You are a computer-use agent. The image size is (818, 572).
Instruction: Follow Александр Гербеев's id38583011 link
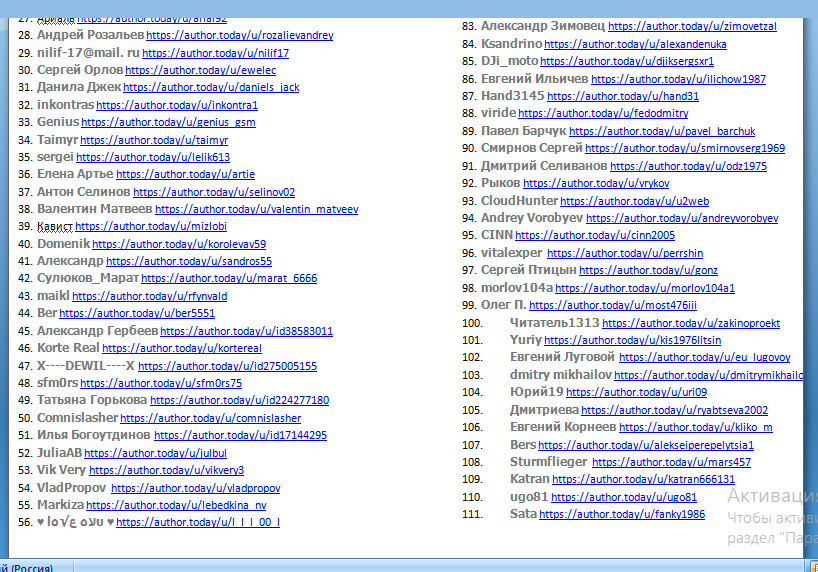(x=246, y=331)
